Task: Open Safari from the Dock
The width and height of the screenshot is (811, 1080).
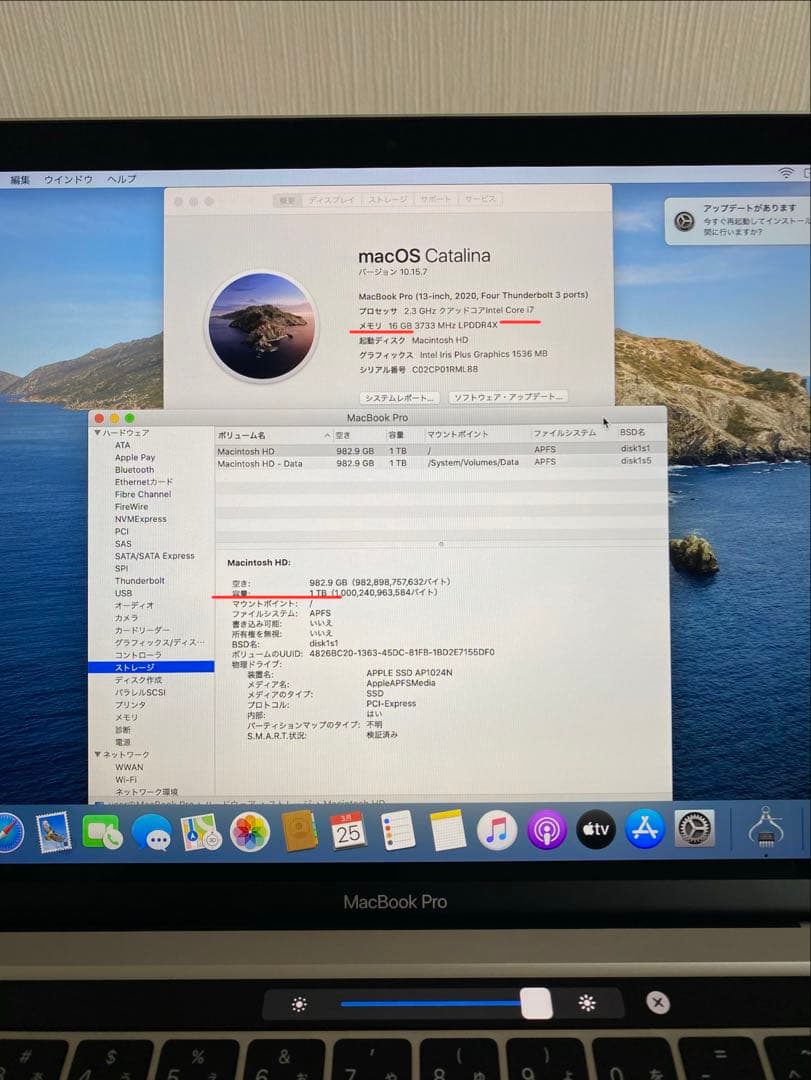Action: (10, 832)
